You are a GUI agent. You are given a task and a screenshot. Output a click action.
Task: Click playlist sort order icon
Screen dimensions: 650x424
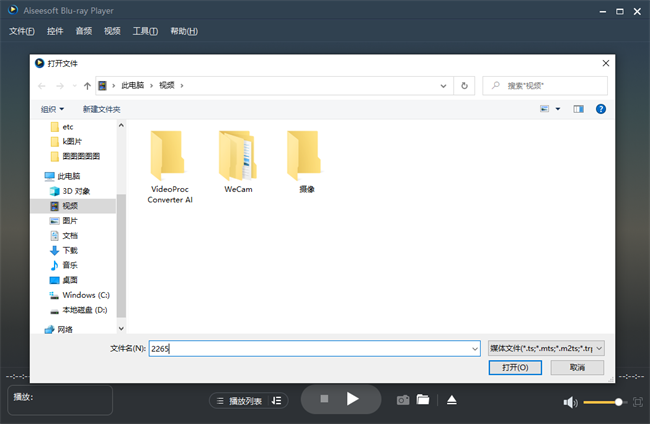[276, 400]
